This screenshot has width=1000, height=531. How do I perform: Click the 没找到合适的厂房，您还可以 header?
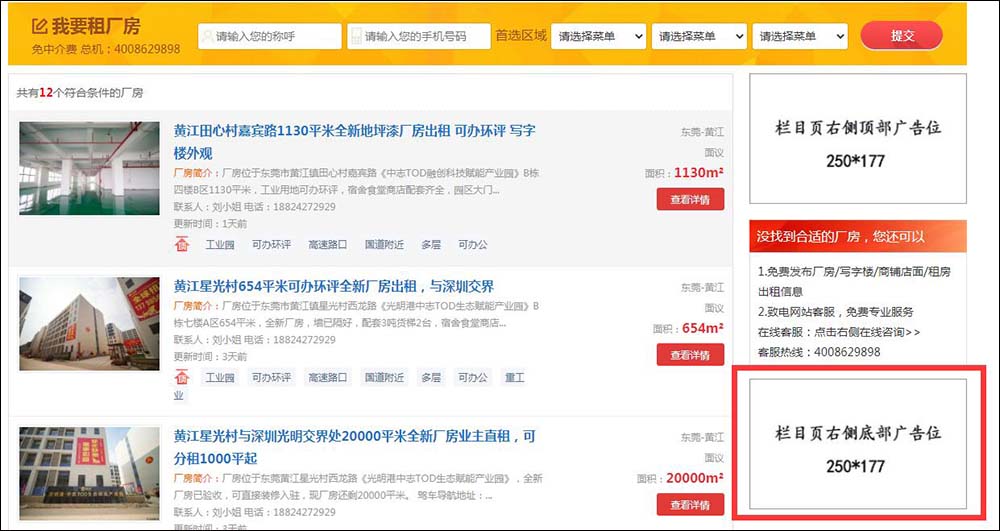[858, 236]
